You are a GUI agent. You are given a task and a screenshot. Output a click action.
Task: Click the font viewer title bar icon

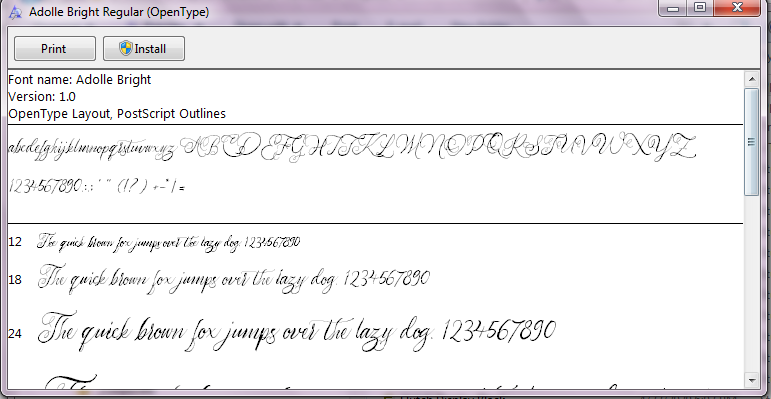coord(15,12)
